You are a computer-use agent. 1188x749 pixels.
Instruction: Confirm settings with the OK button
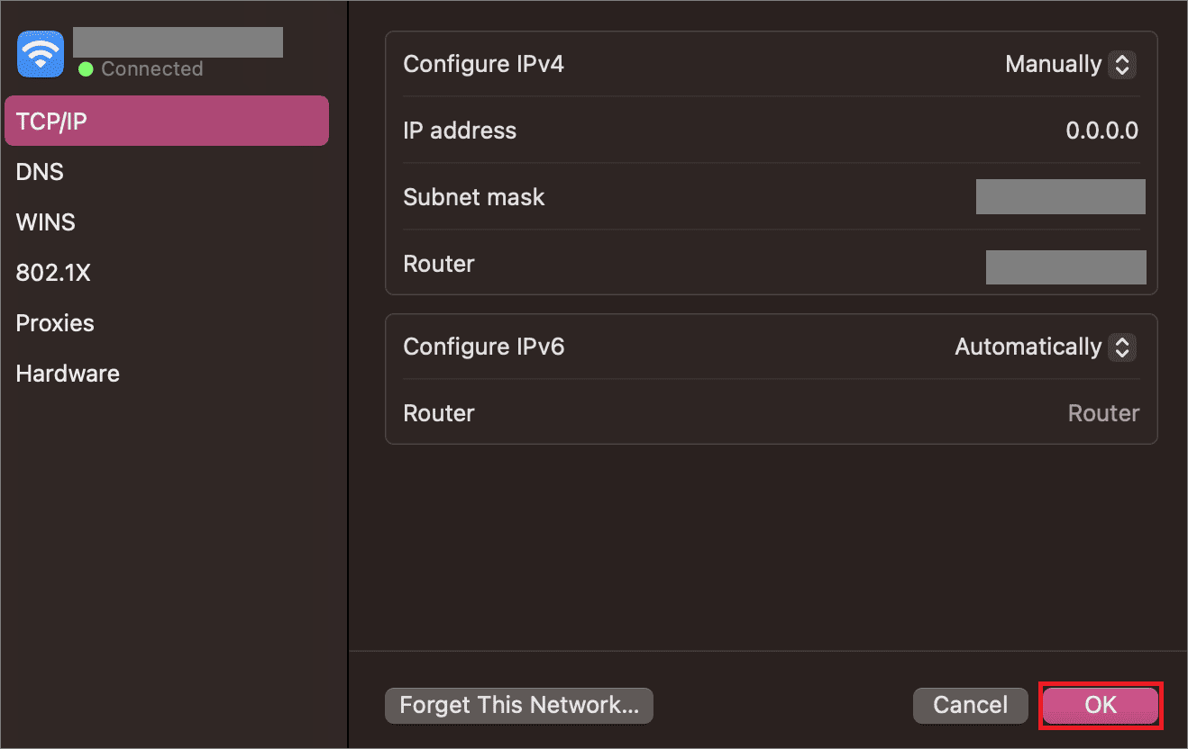(1099, 705)
